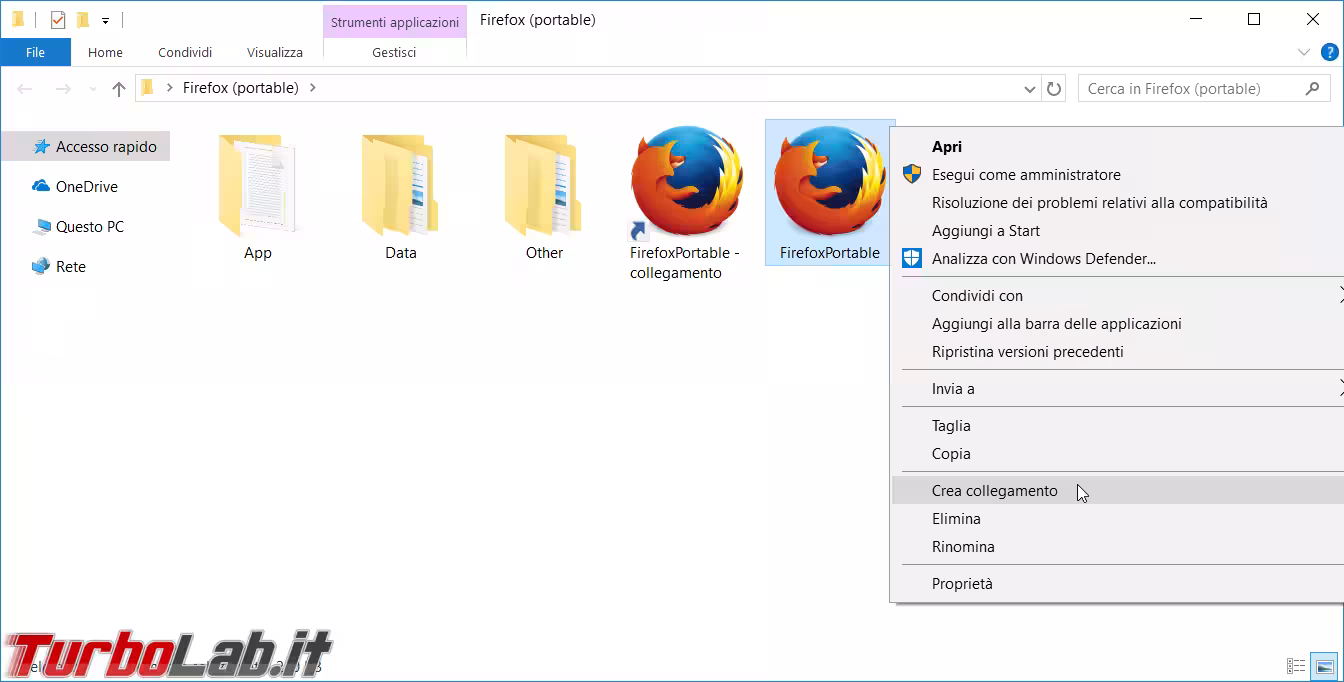Select Esegui come amministratore
Screen dimensions: 1344x682
[1026, 175]
